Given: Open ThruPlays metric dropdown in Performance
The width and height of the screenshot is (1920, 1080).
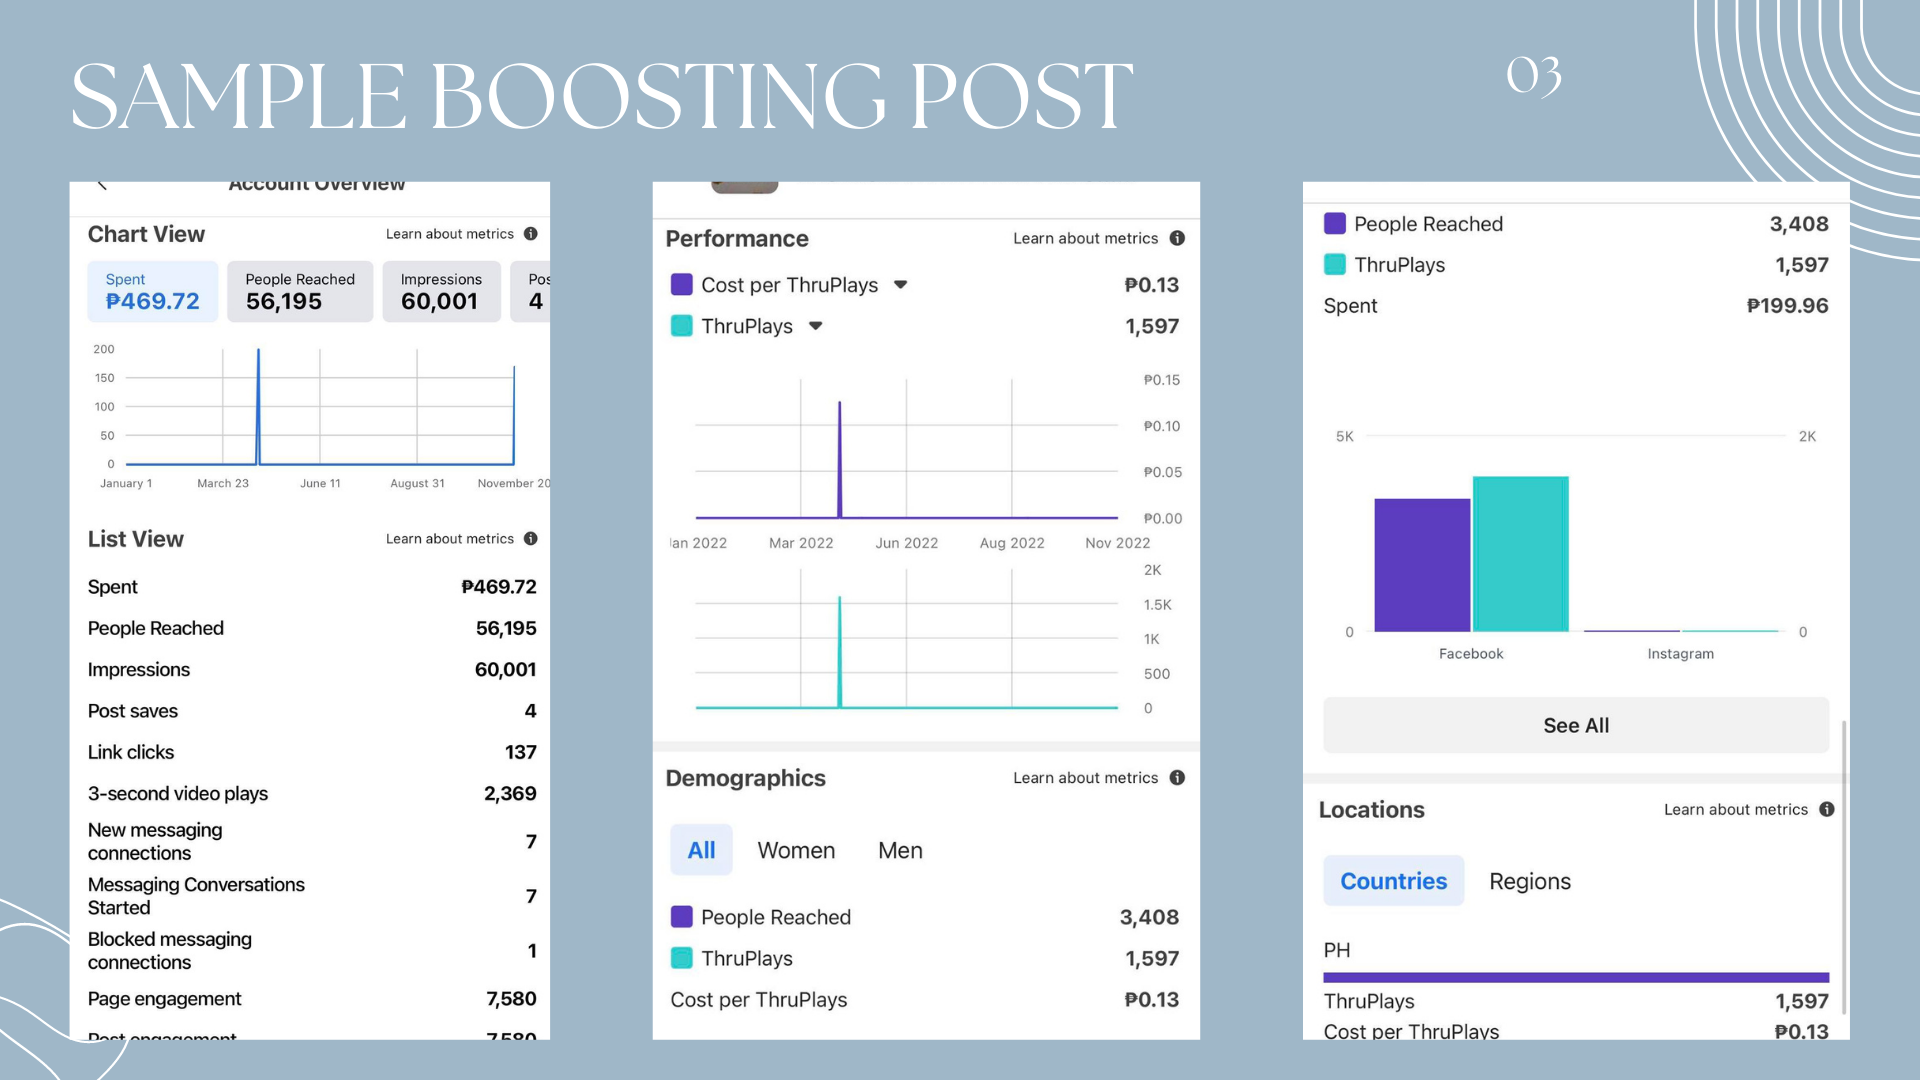Looking at the screenshot, I should click(815, 326).
